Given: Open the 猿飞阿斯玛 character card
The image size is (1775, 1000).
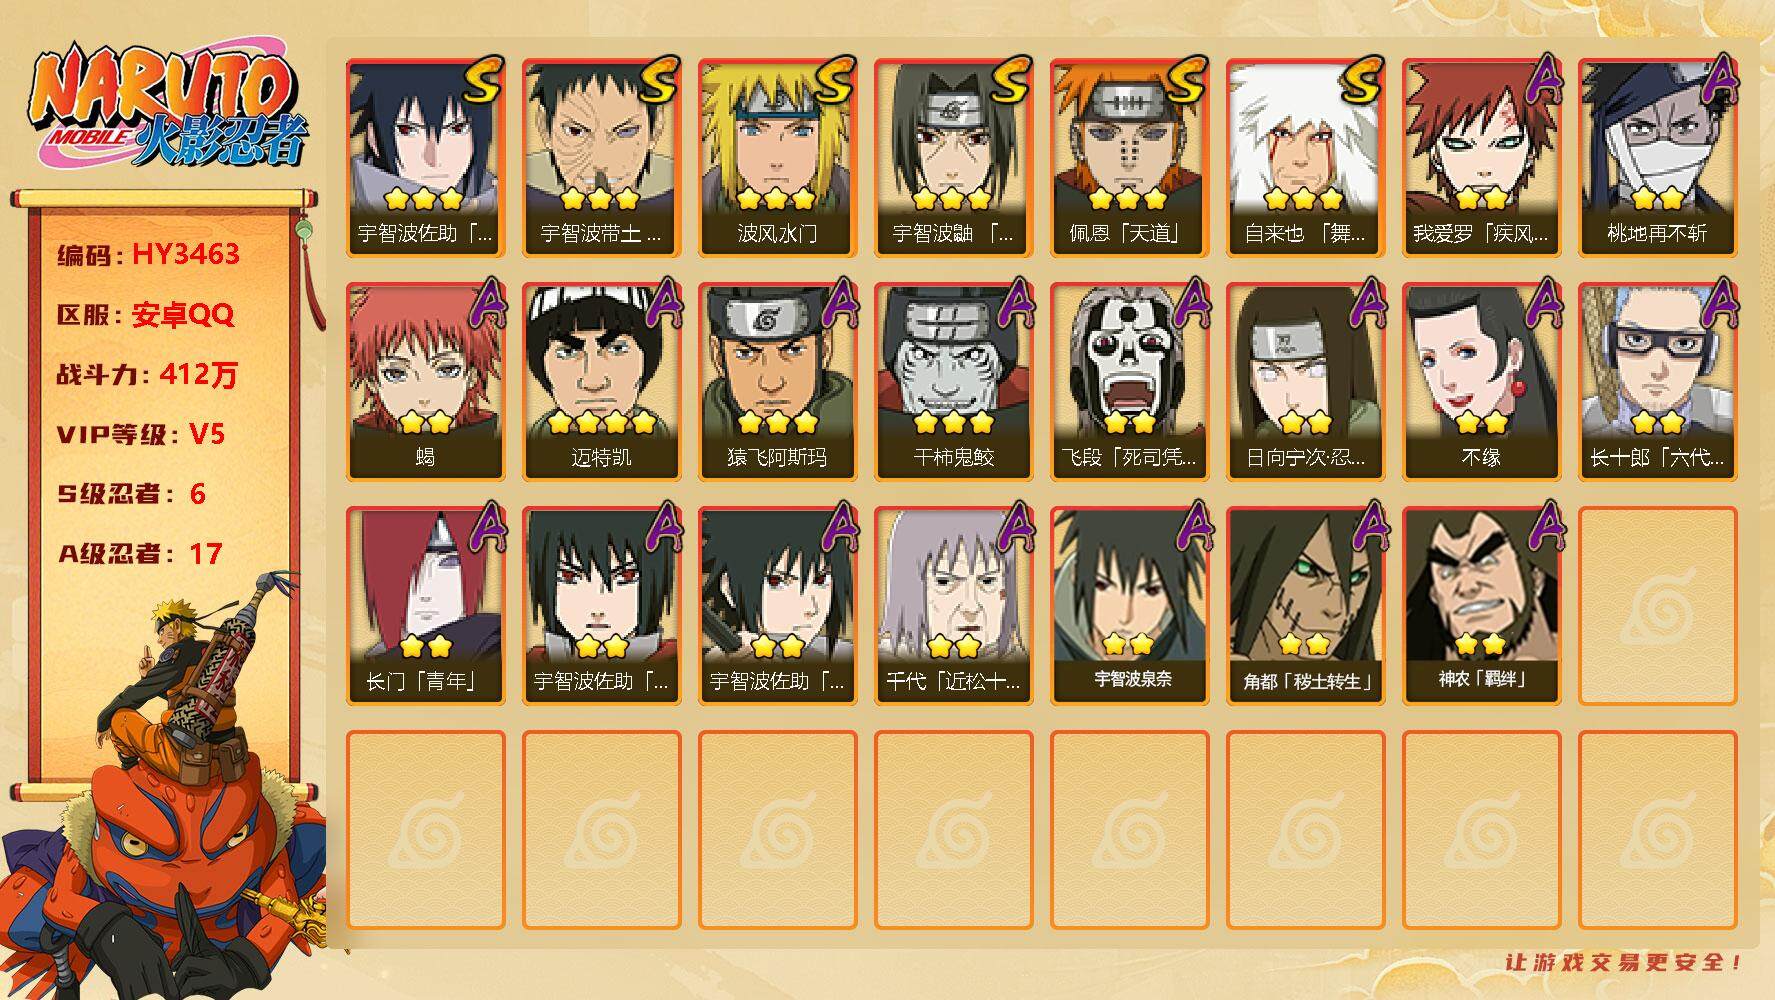Looking at the screenshot, I should tap(777, 381).
